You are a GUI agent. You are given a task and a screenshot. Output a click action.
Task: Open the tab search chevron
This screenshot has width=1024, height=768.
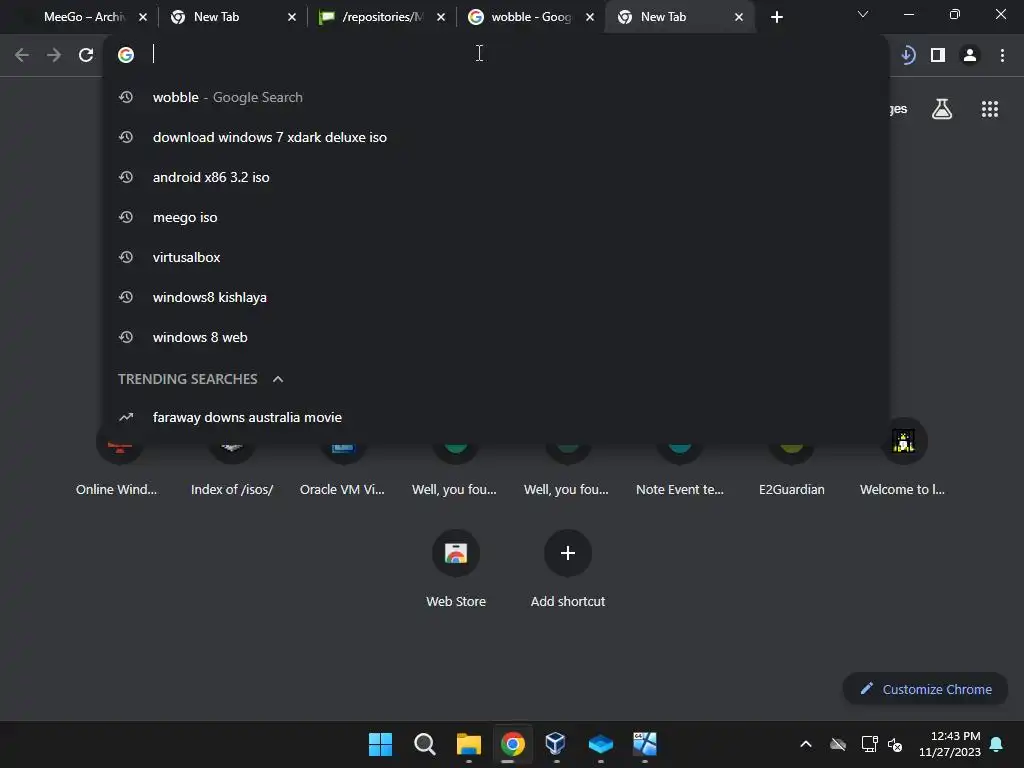pyautogui.click(x=863, y=14)
